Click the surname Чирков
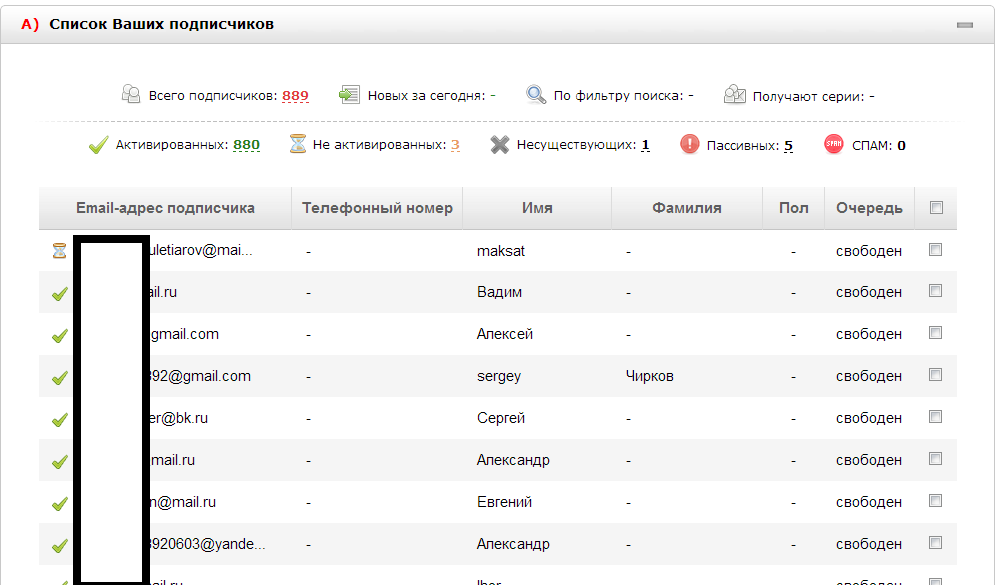The image size is (1002, 585). click(649, 377)
